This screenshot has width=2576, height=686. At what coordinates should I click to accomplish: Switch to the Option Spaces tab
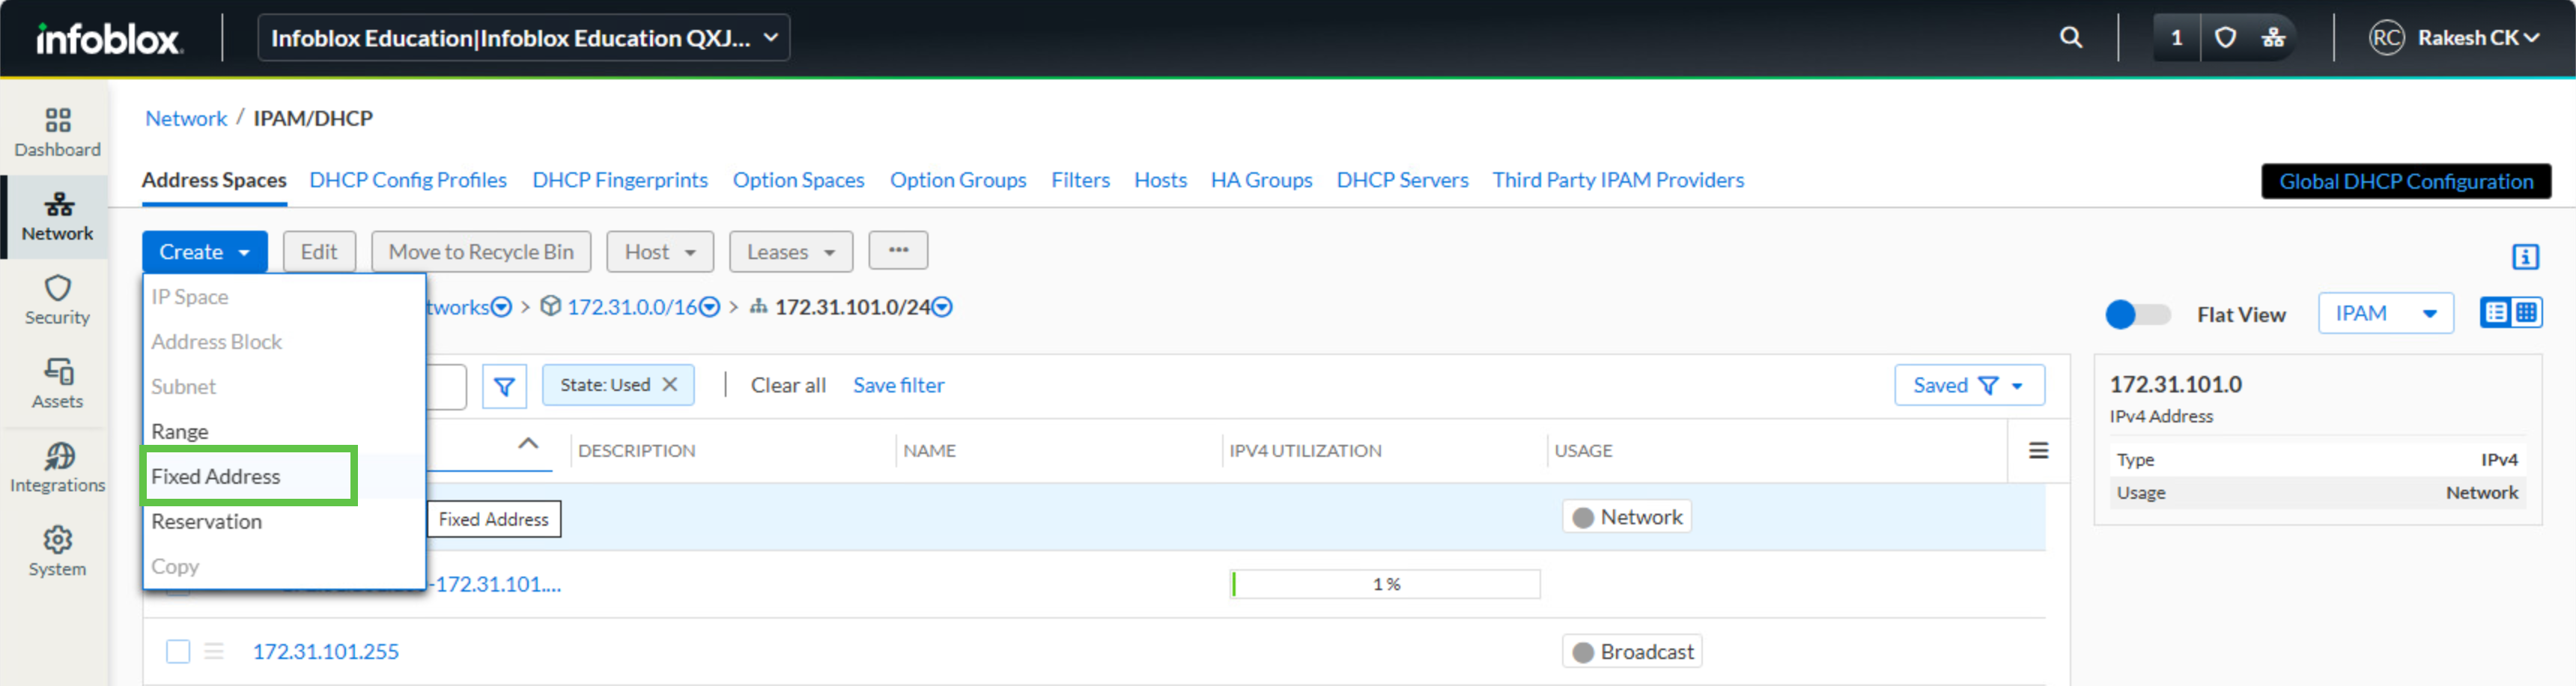[799, 181]
